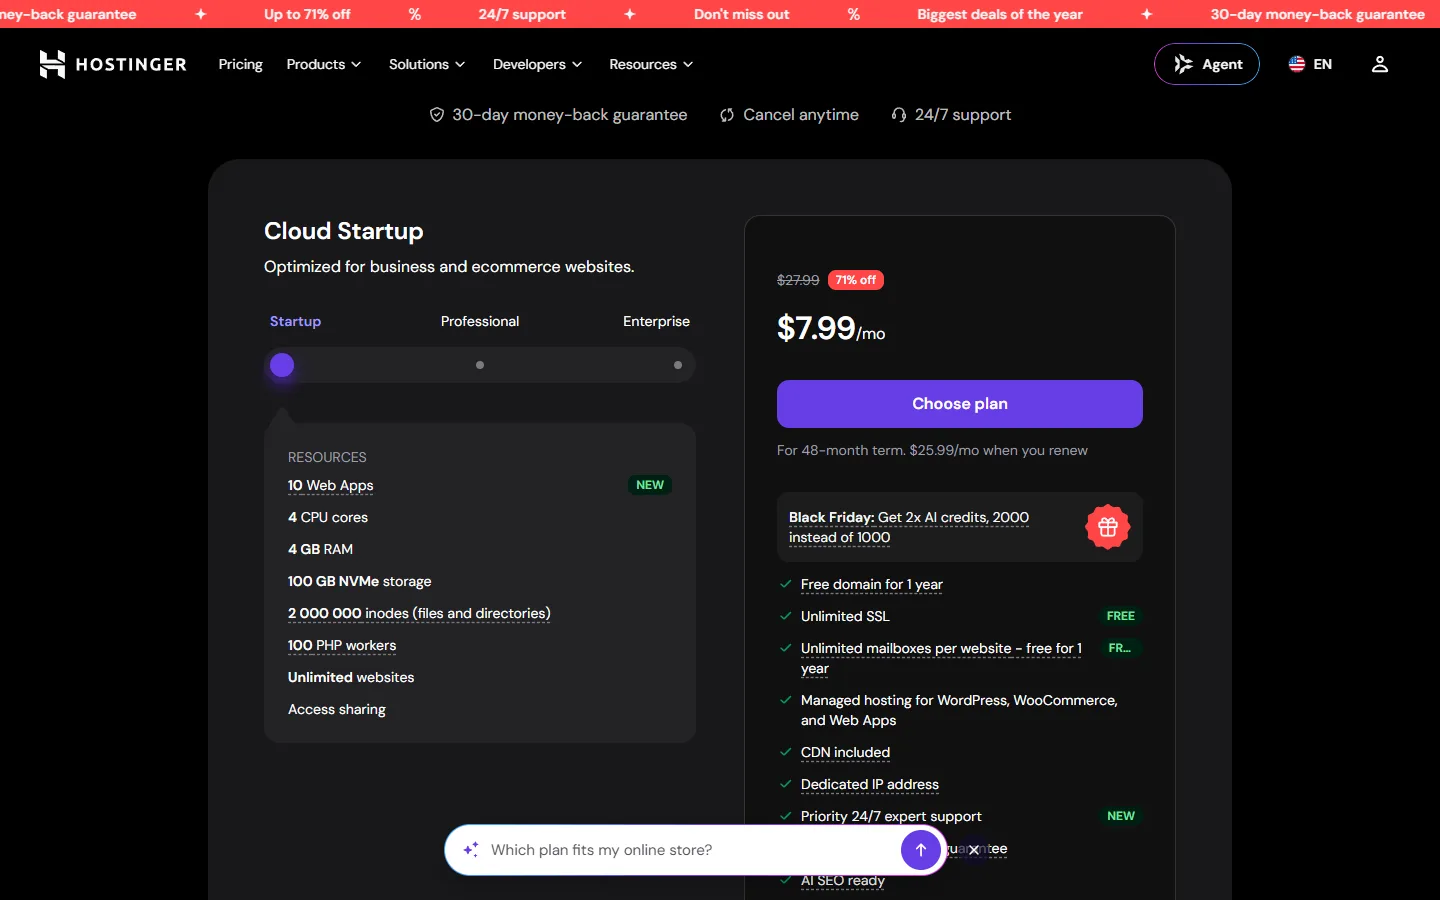Open the Developers dropdown menu
The height and width of the screenshot is (900, 1440).
[x=537, y=64]
